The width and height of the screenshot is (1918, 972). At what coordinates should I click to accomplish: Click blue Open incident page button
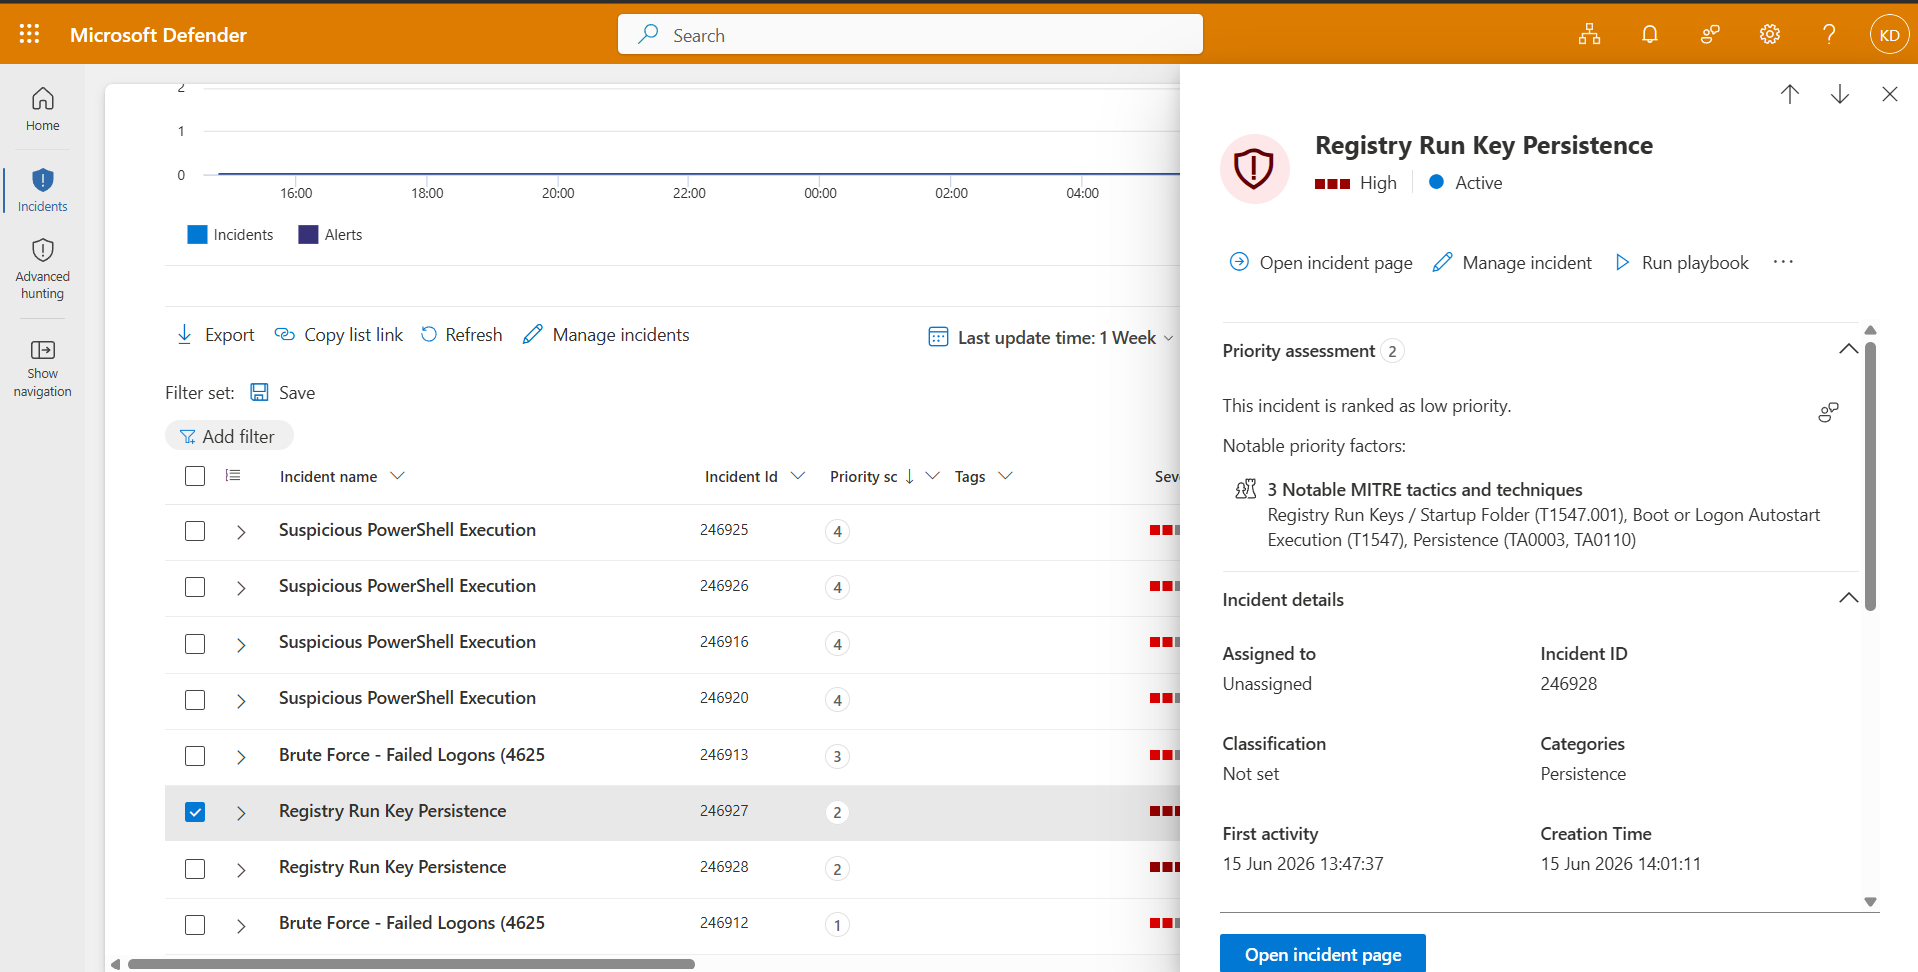(1322, 954)
